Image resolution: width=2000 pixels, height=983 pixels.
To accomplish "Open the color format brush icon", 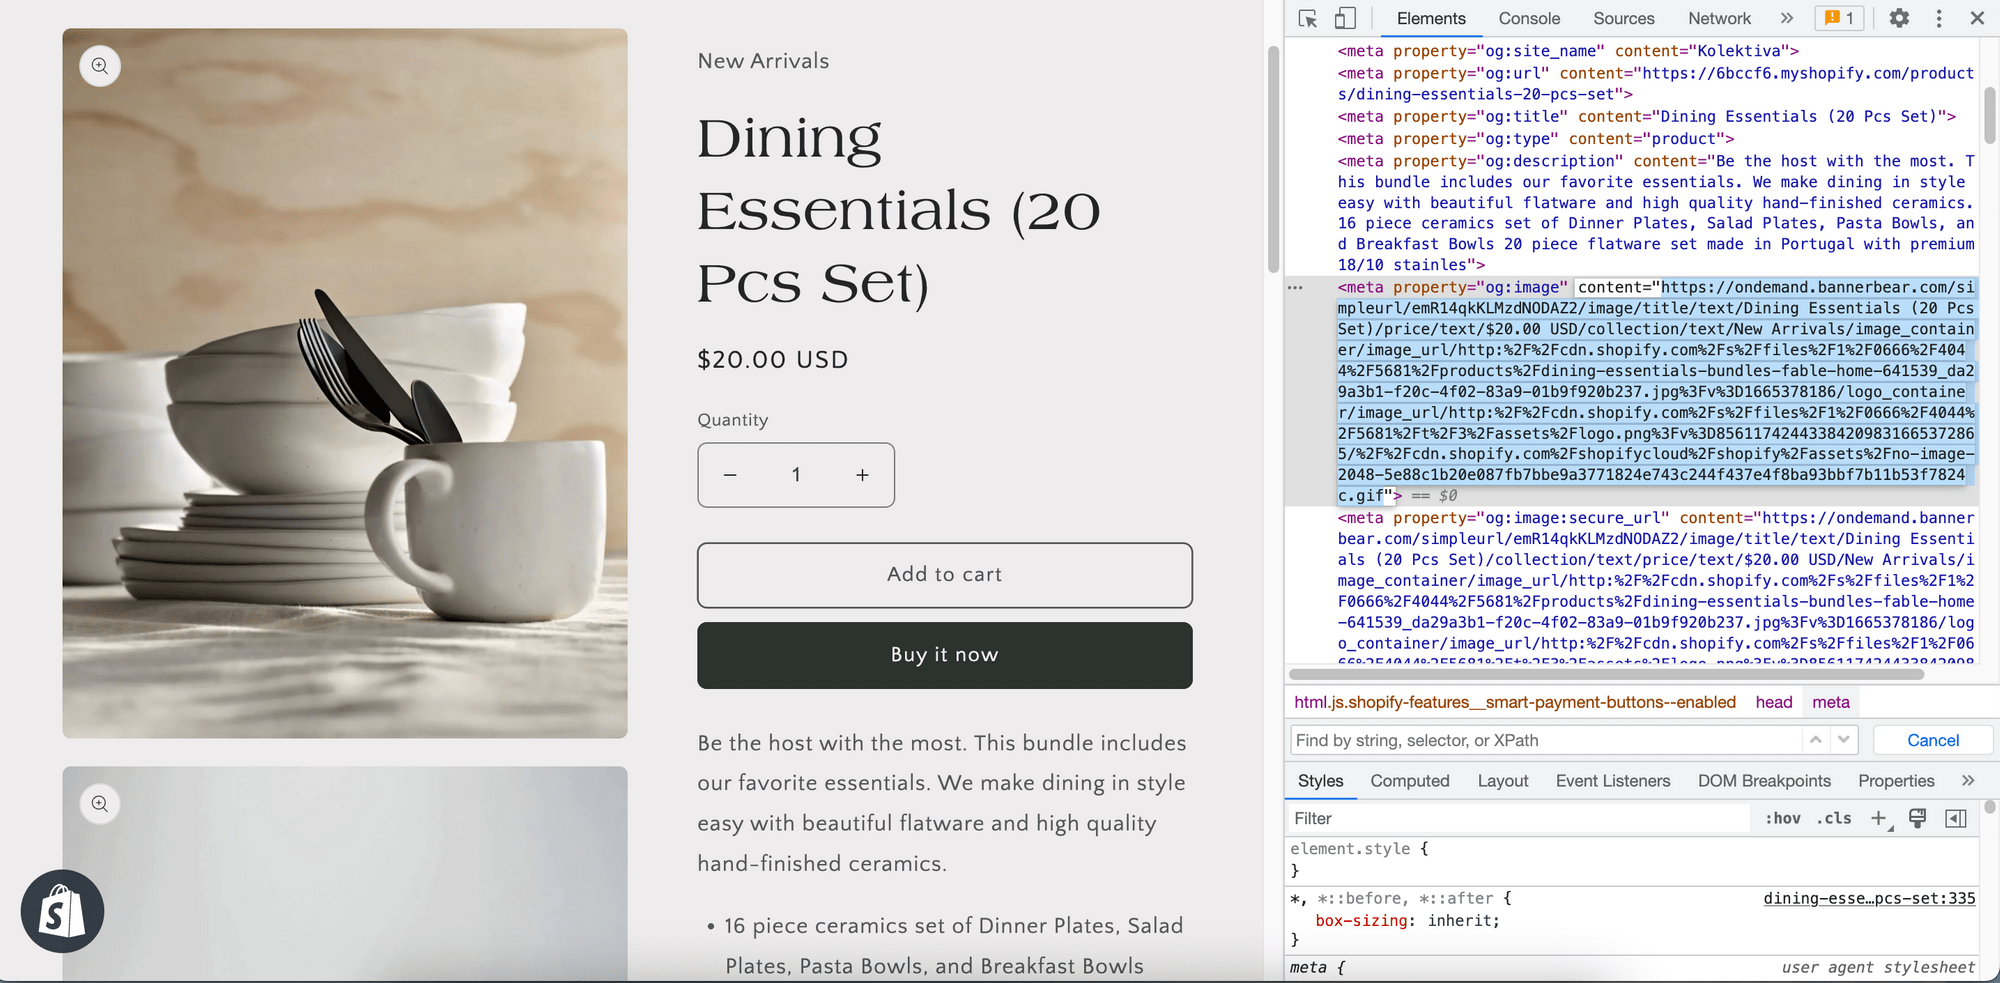I will point(1917,818).
